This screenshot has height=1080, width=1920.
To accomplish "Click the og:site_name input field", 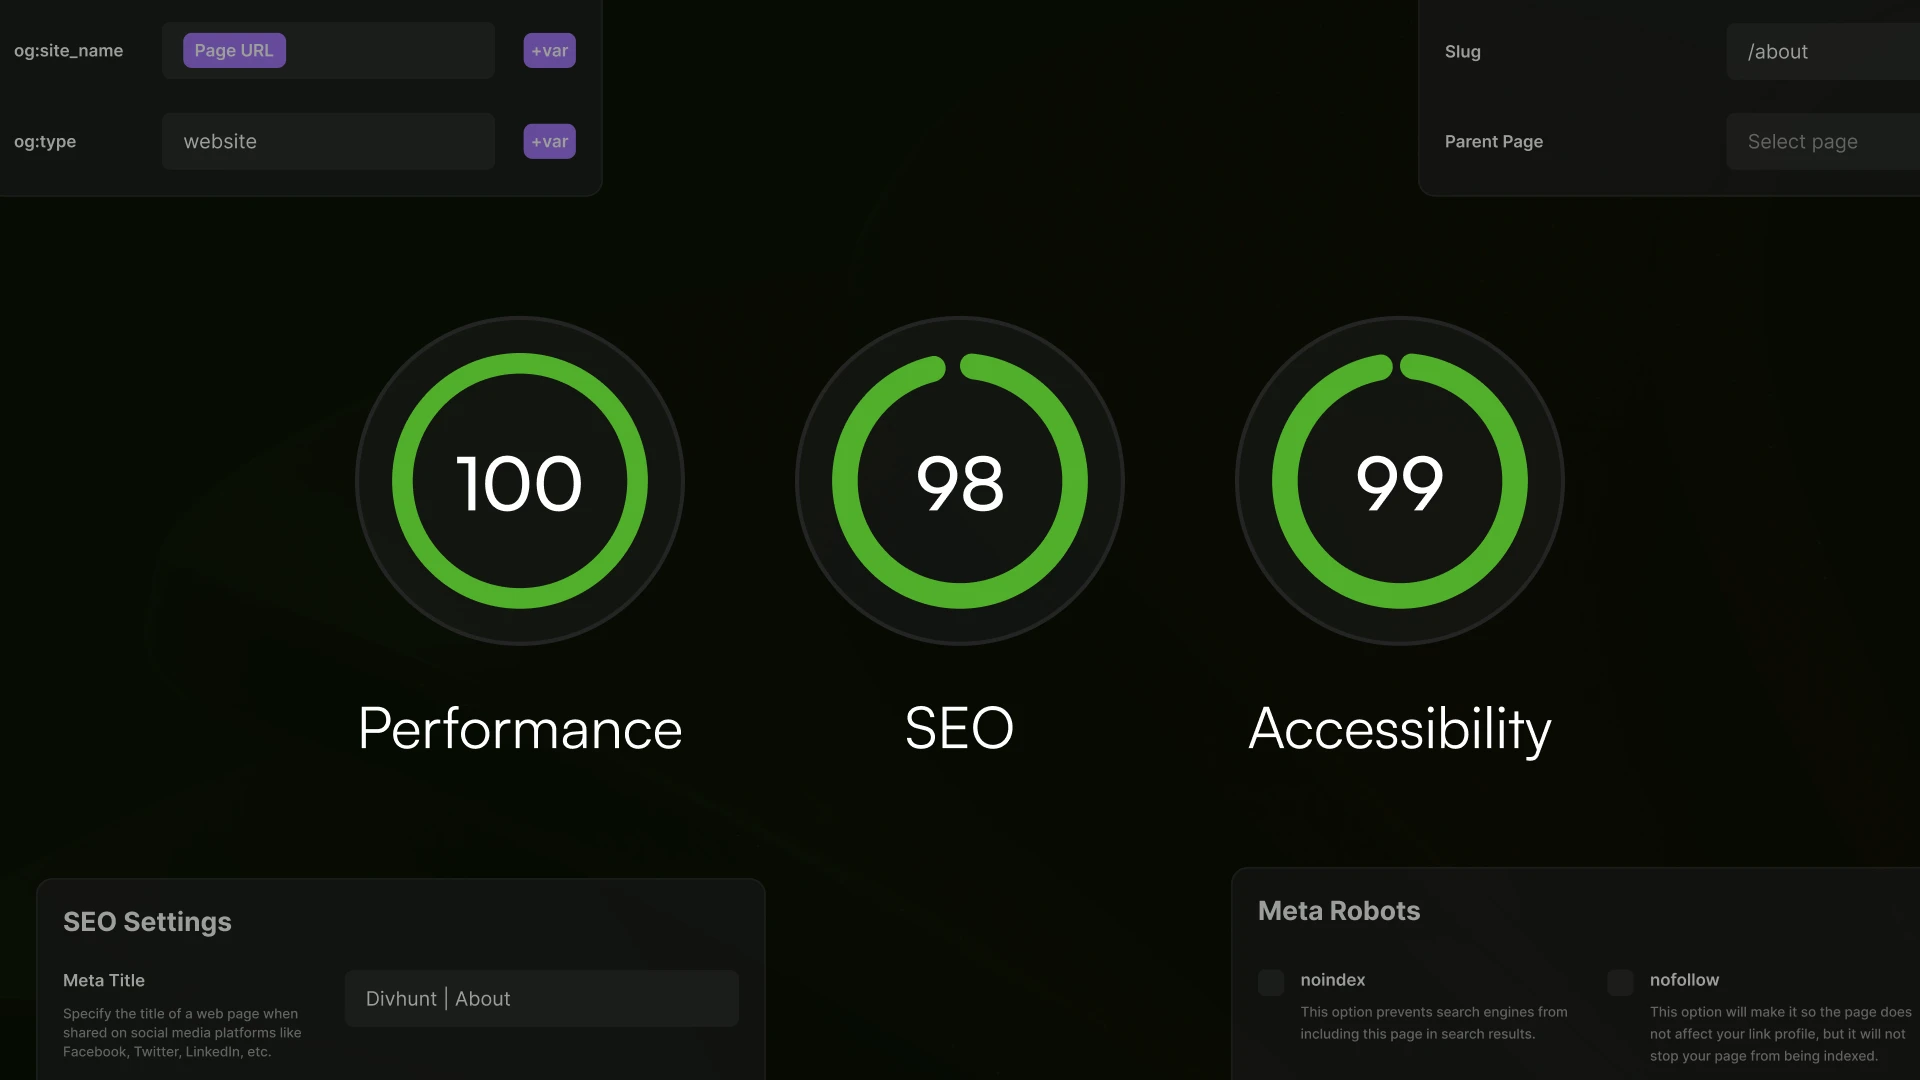I will tap(390, 51).
